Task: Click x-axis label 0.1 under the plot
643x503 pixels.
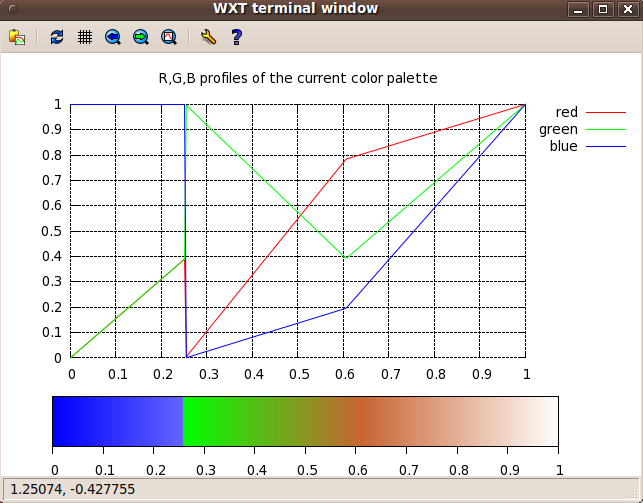Action: [x=117, y=374]
